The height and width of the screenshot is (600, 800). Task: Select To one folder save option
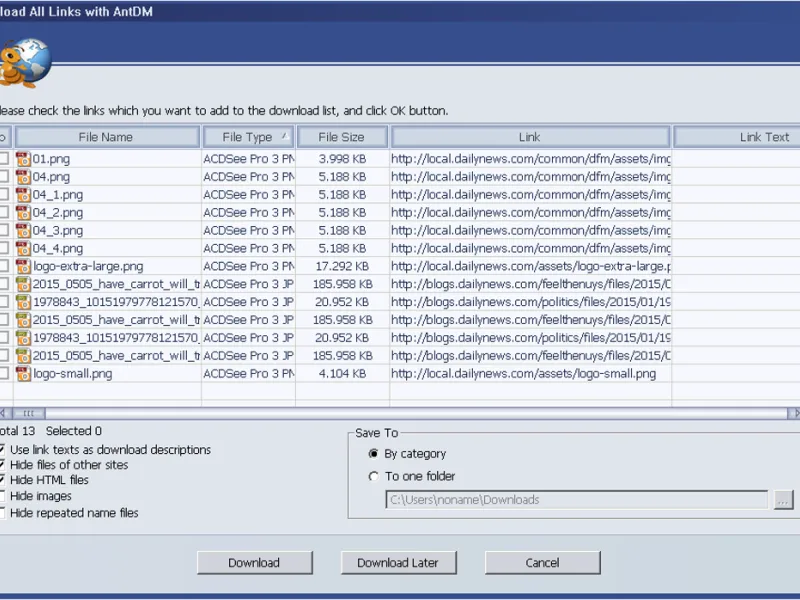tap(373, 476)
